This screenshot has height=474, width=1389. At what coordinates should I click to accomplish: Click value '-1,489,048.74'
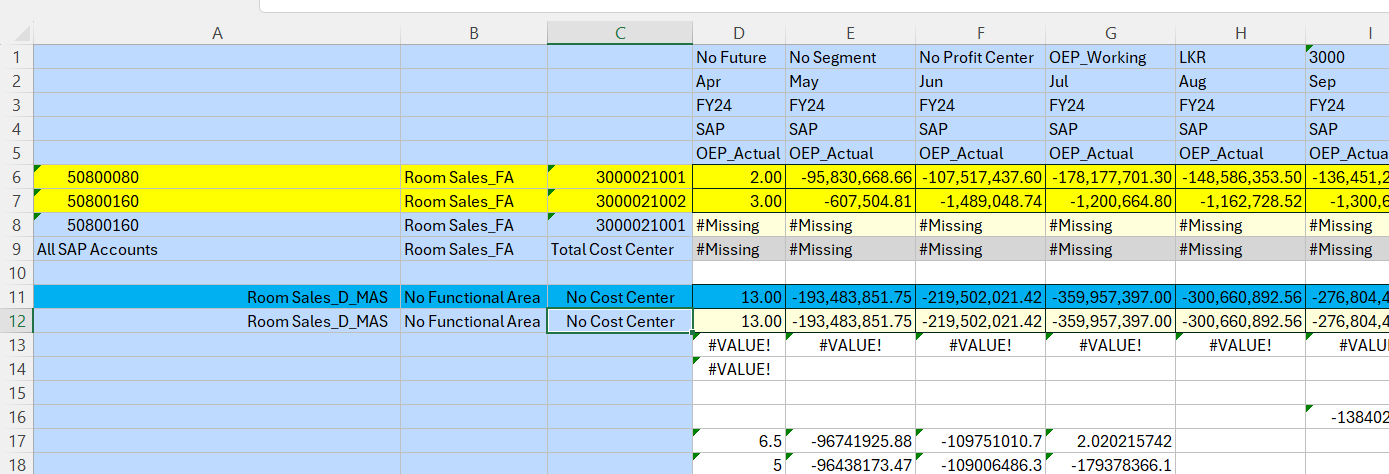[980, 201]
